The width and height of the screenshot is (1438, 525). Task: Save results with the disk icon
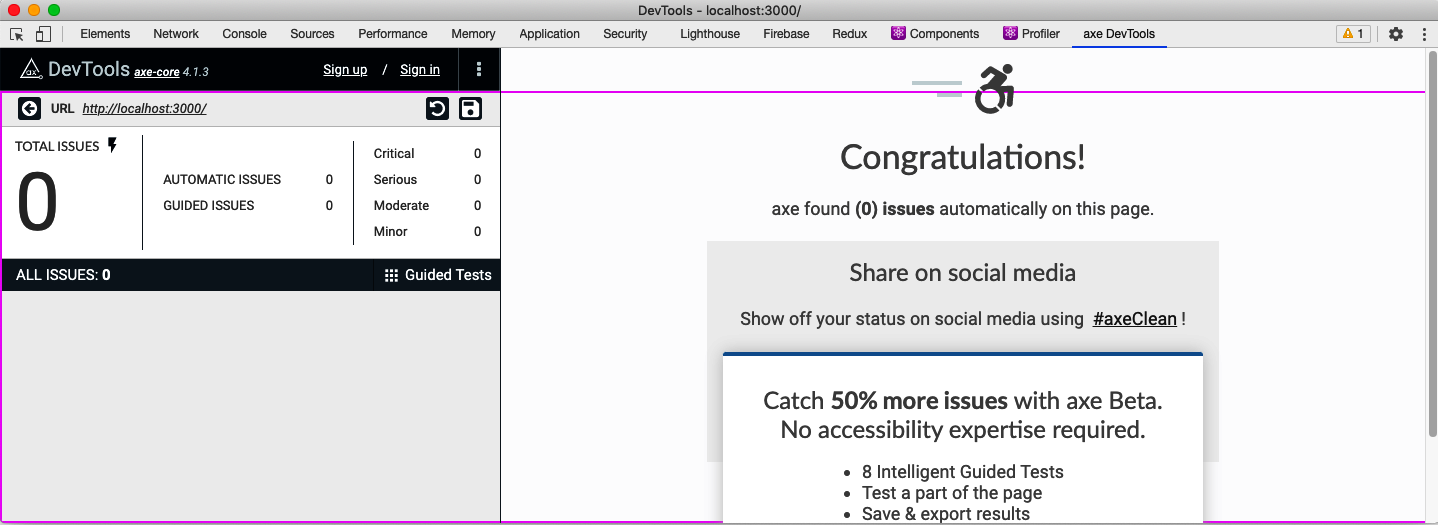470,108
